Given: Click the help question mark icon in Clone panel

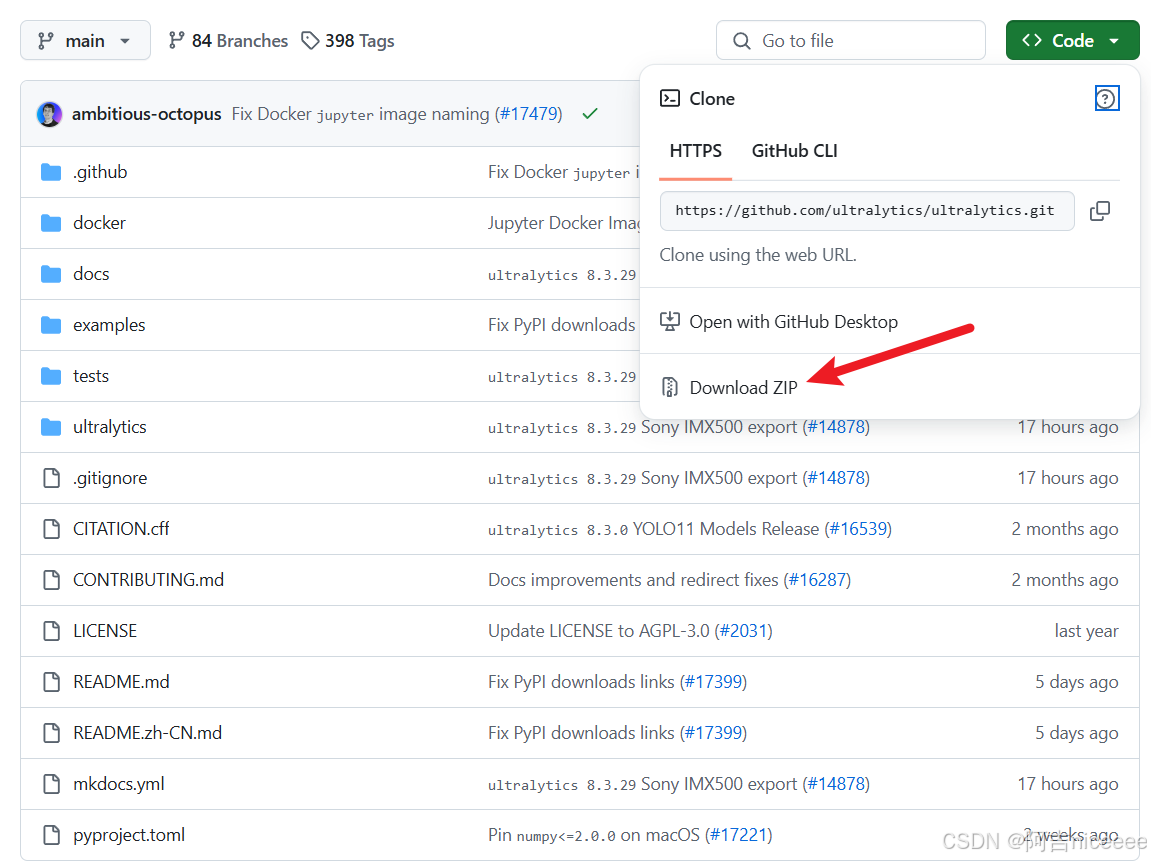Looking at the screenshot, I should [x=1106, y=98].
